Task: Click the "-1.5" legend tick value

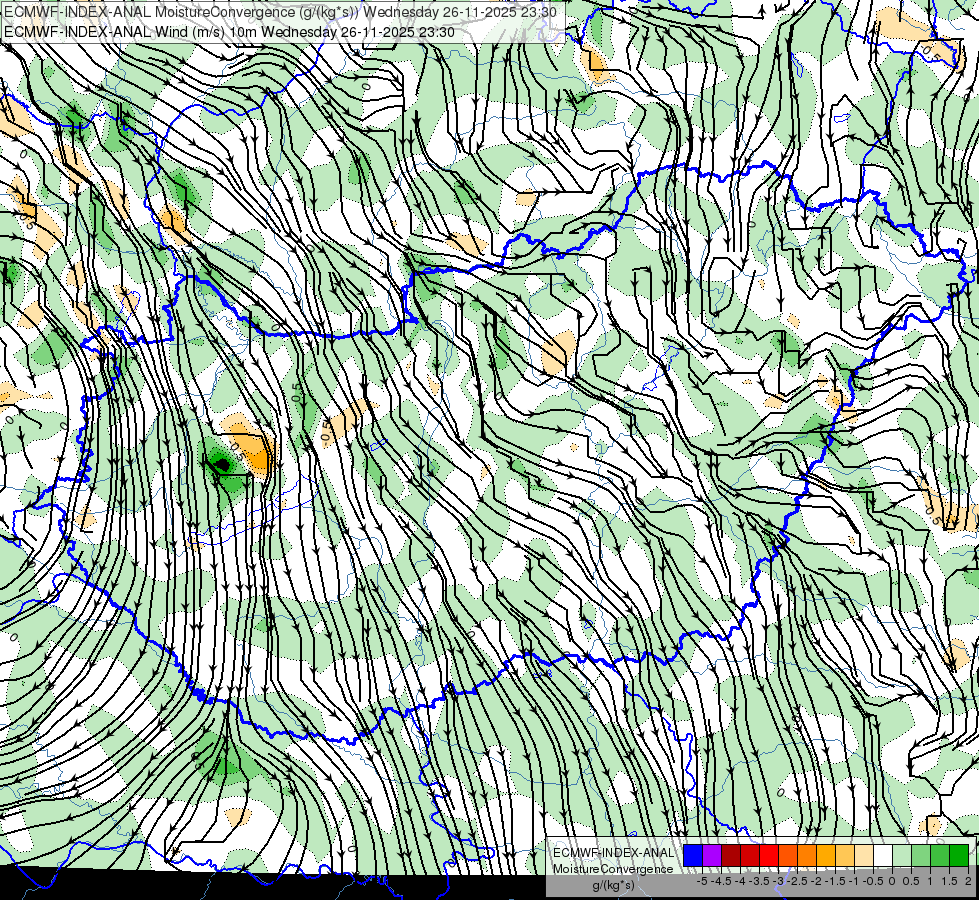Action: (x=835, y=881)
